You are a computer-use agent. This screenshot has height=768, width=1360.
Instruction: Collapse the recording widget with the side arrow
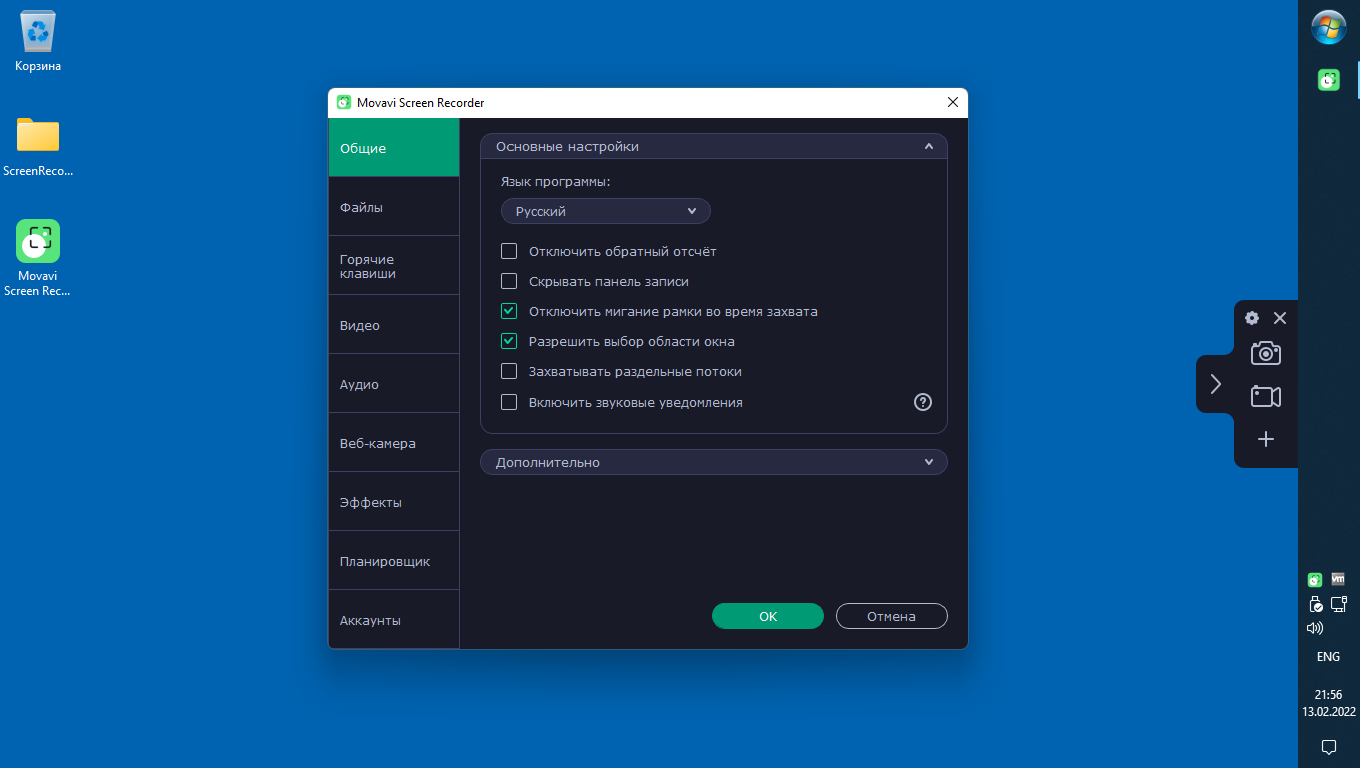(x=1215, y=384)
